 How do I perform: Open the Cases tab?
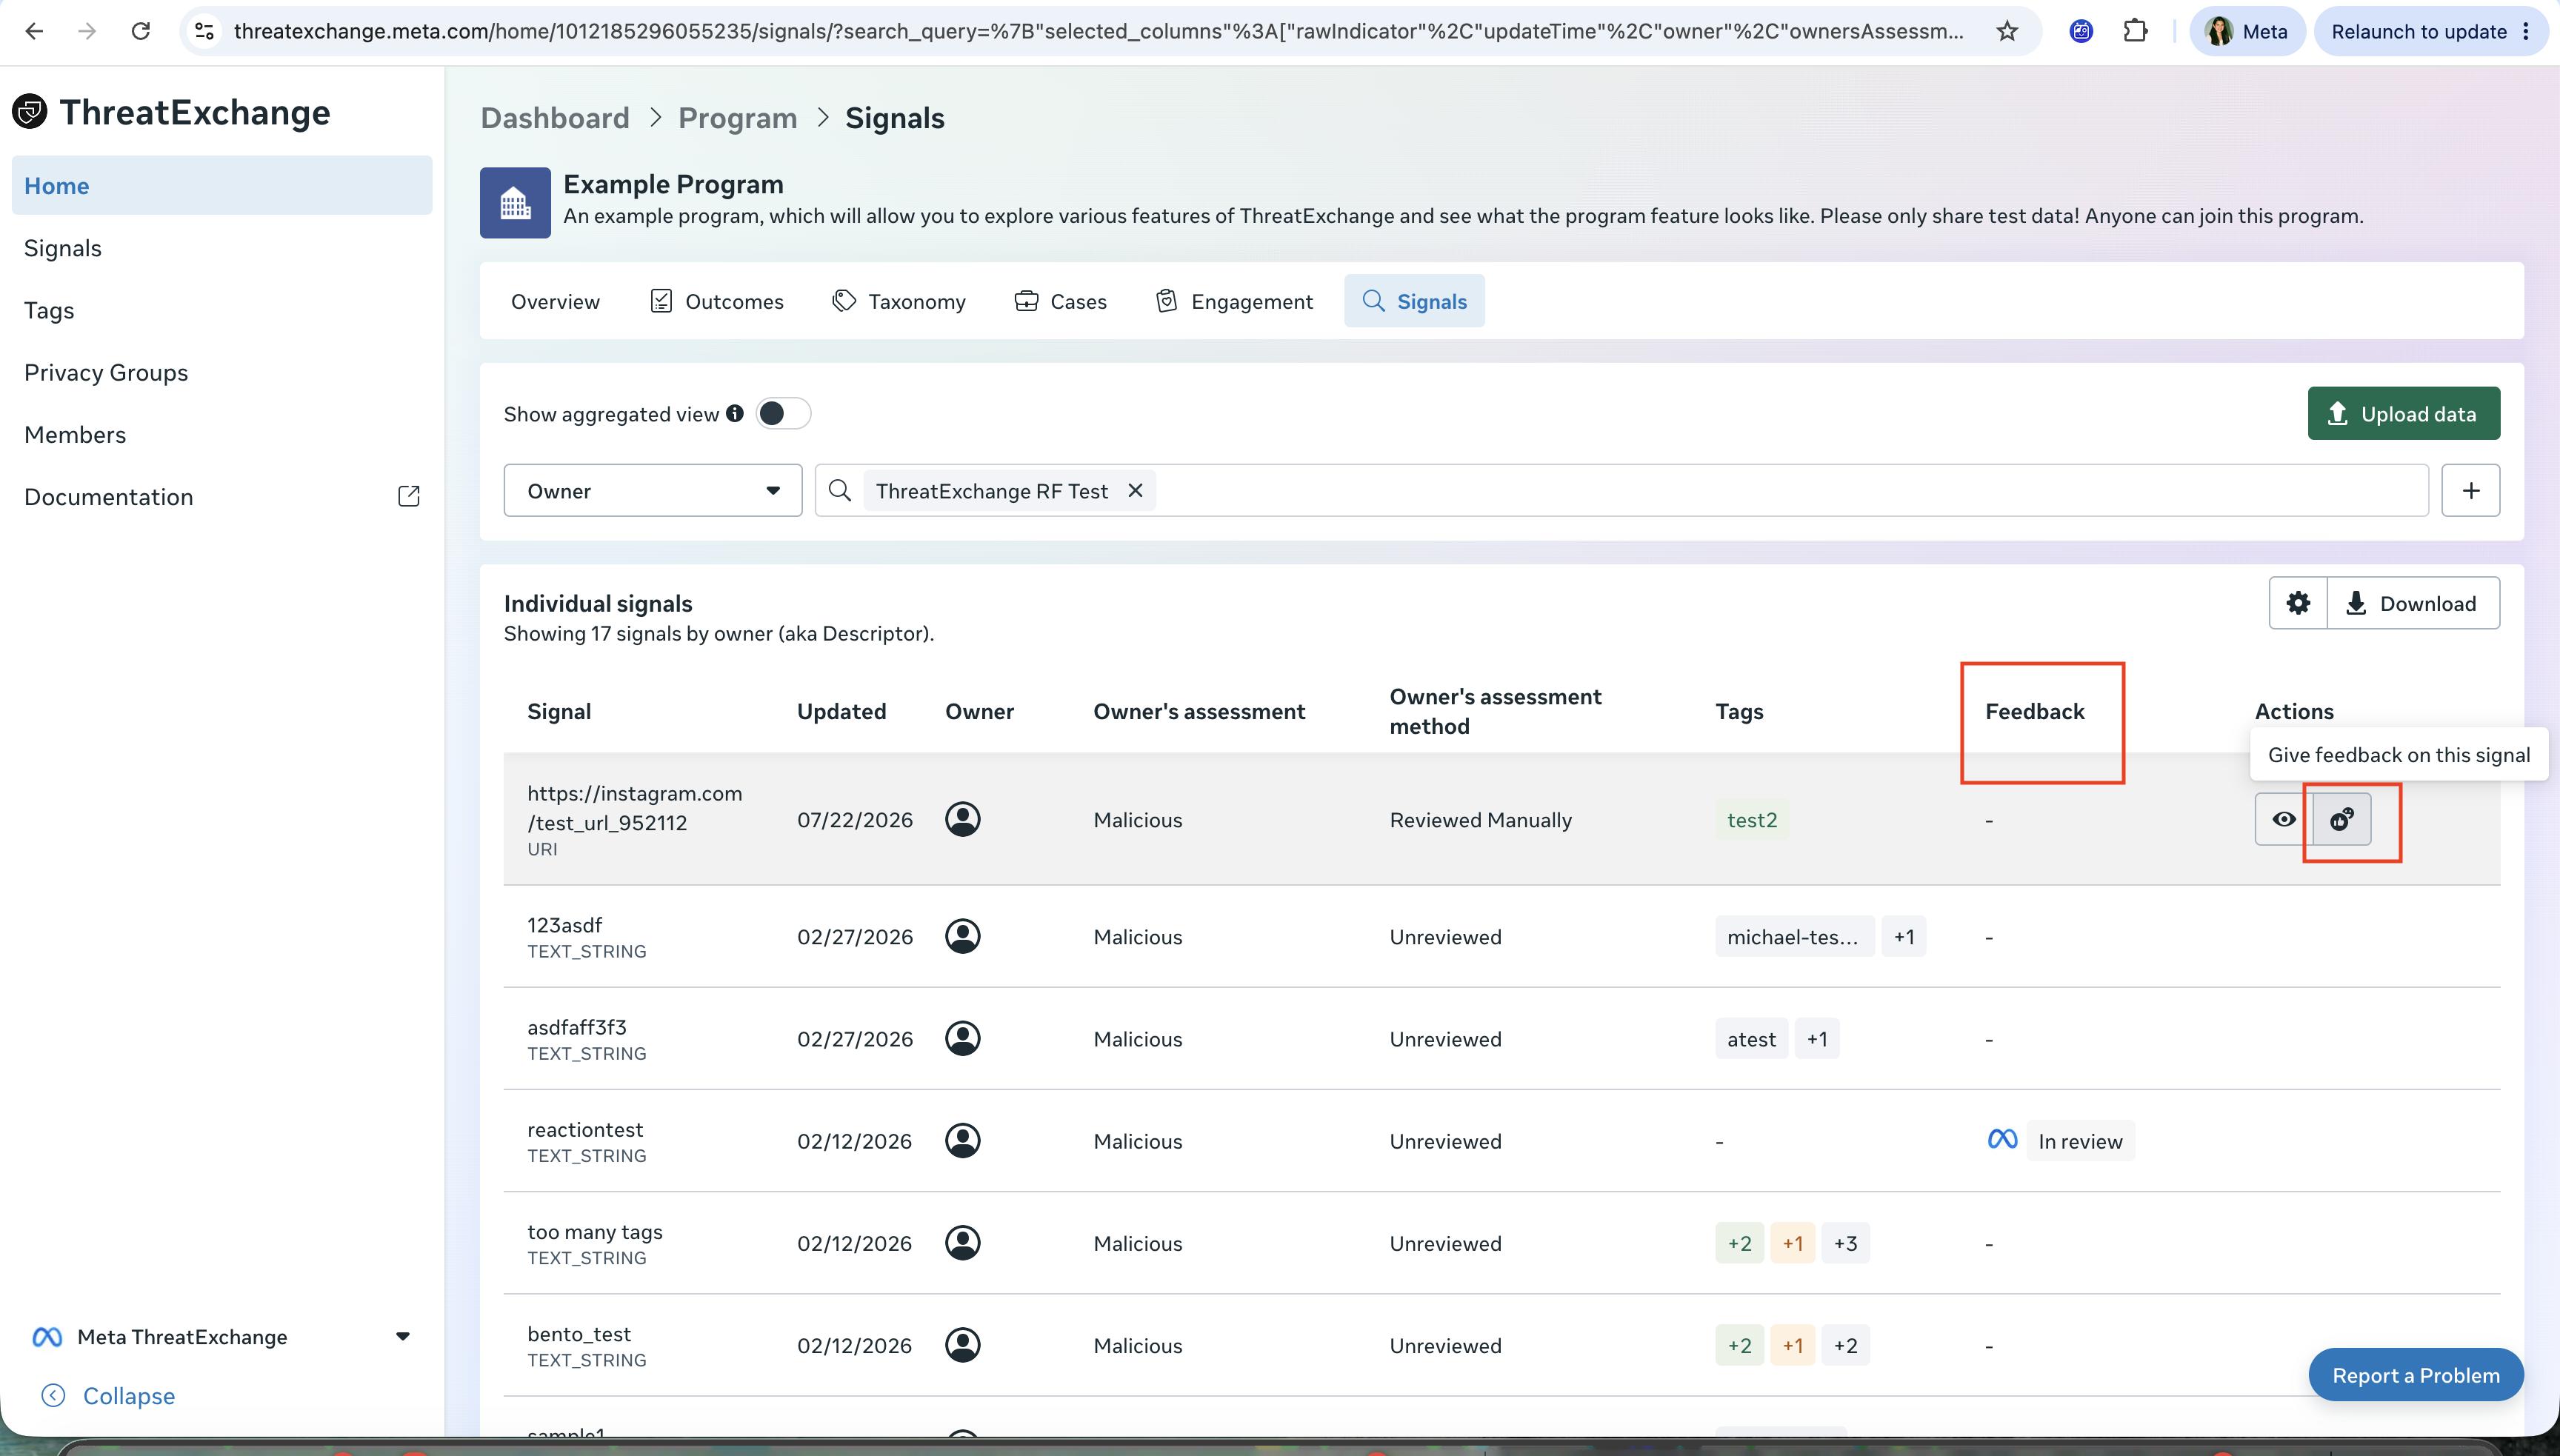pos(1061,301)
